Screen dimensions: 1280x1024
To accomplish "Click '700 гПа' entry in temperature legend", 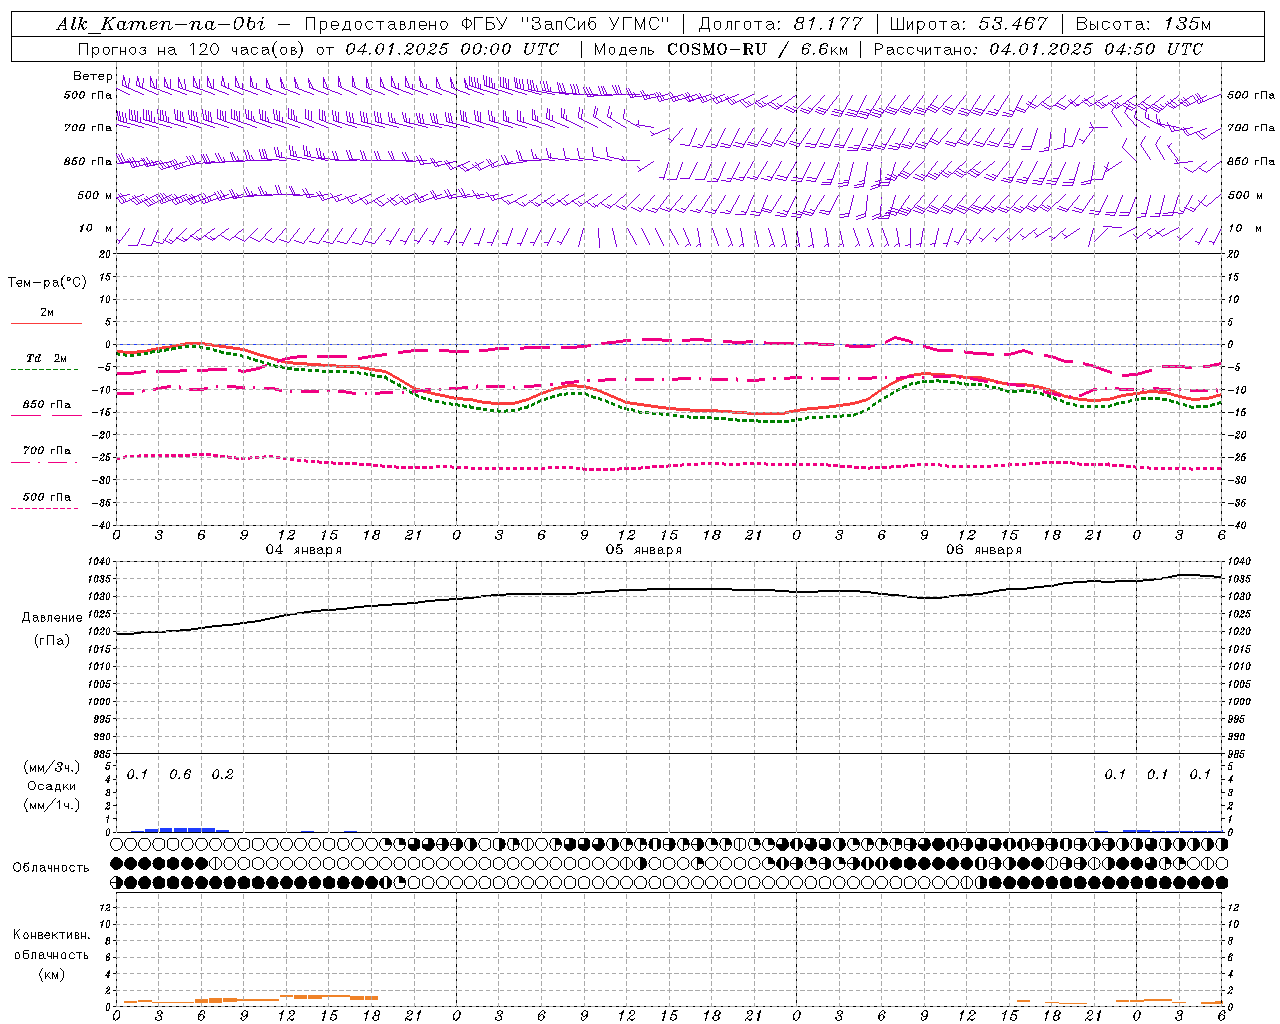I will [47, 450].
